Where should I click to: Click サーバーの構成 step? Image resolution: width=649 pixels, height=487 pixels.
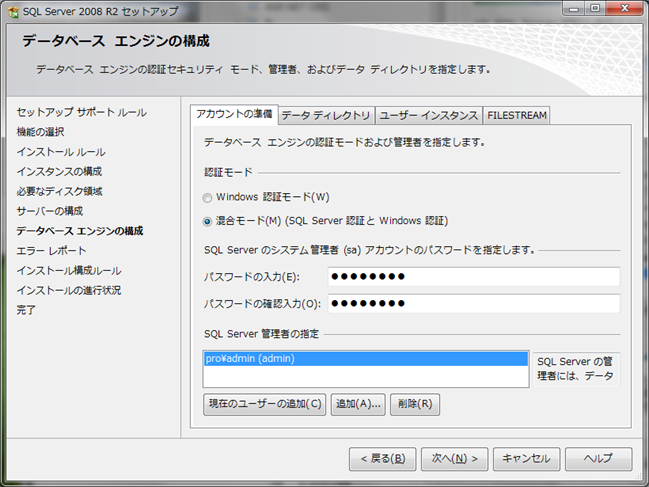pos(50,211)
